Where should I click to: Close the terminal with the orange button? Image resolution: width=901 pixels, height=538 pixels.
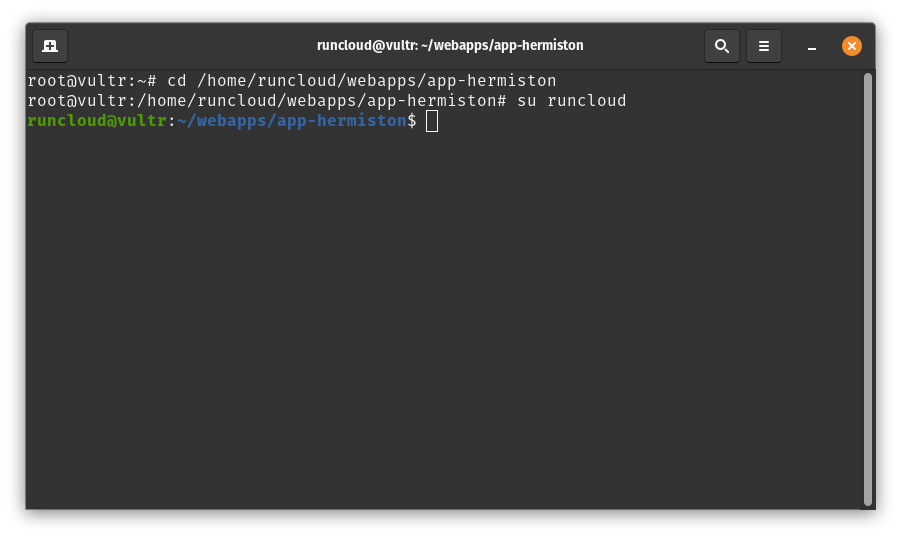click(x=851, y=46)
